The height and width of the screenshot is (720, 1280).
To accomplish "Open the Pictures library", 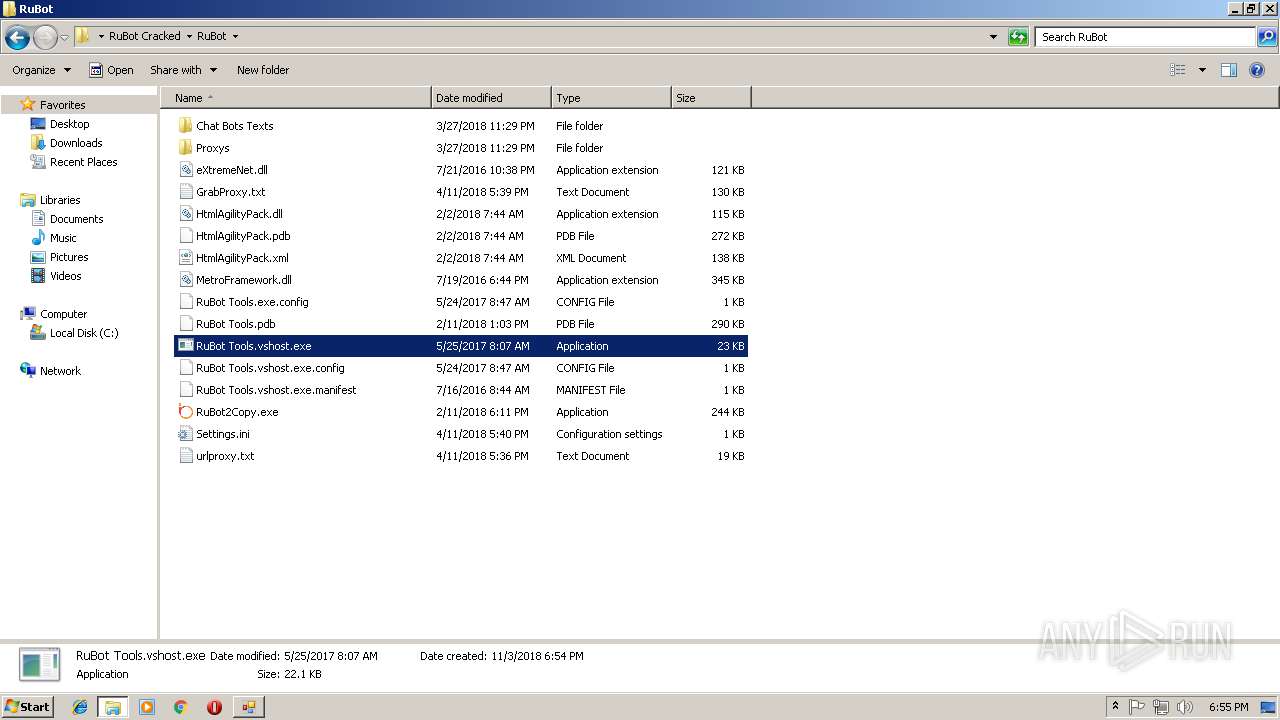I will tap(69, 257).
